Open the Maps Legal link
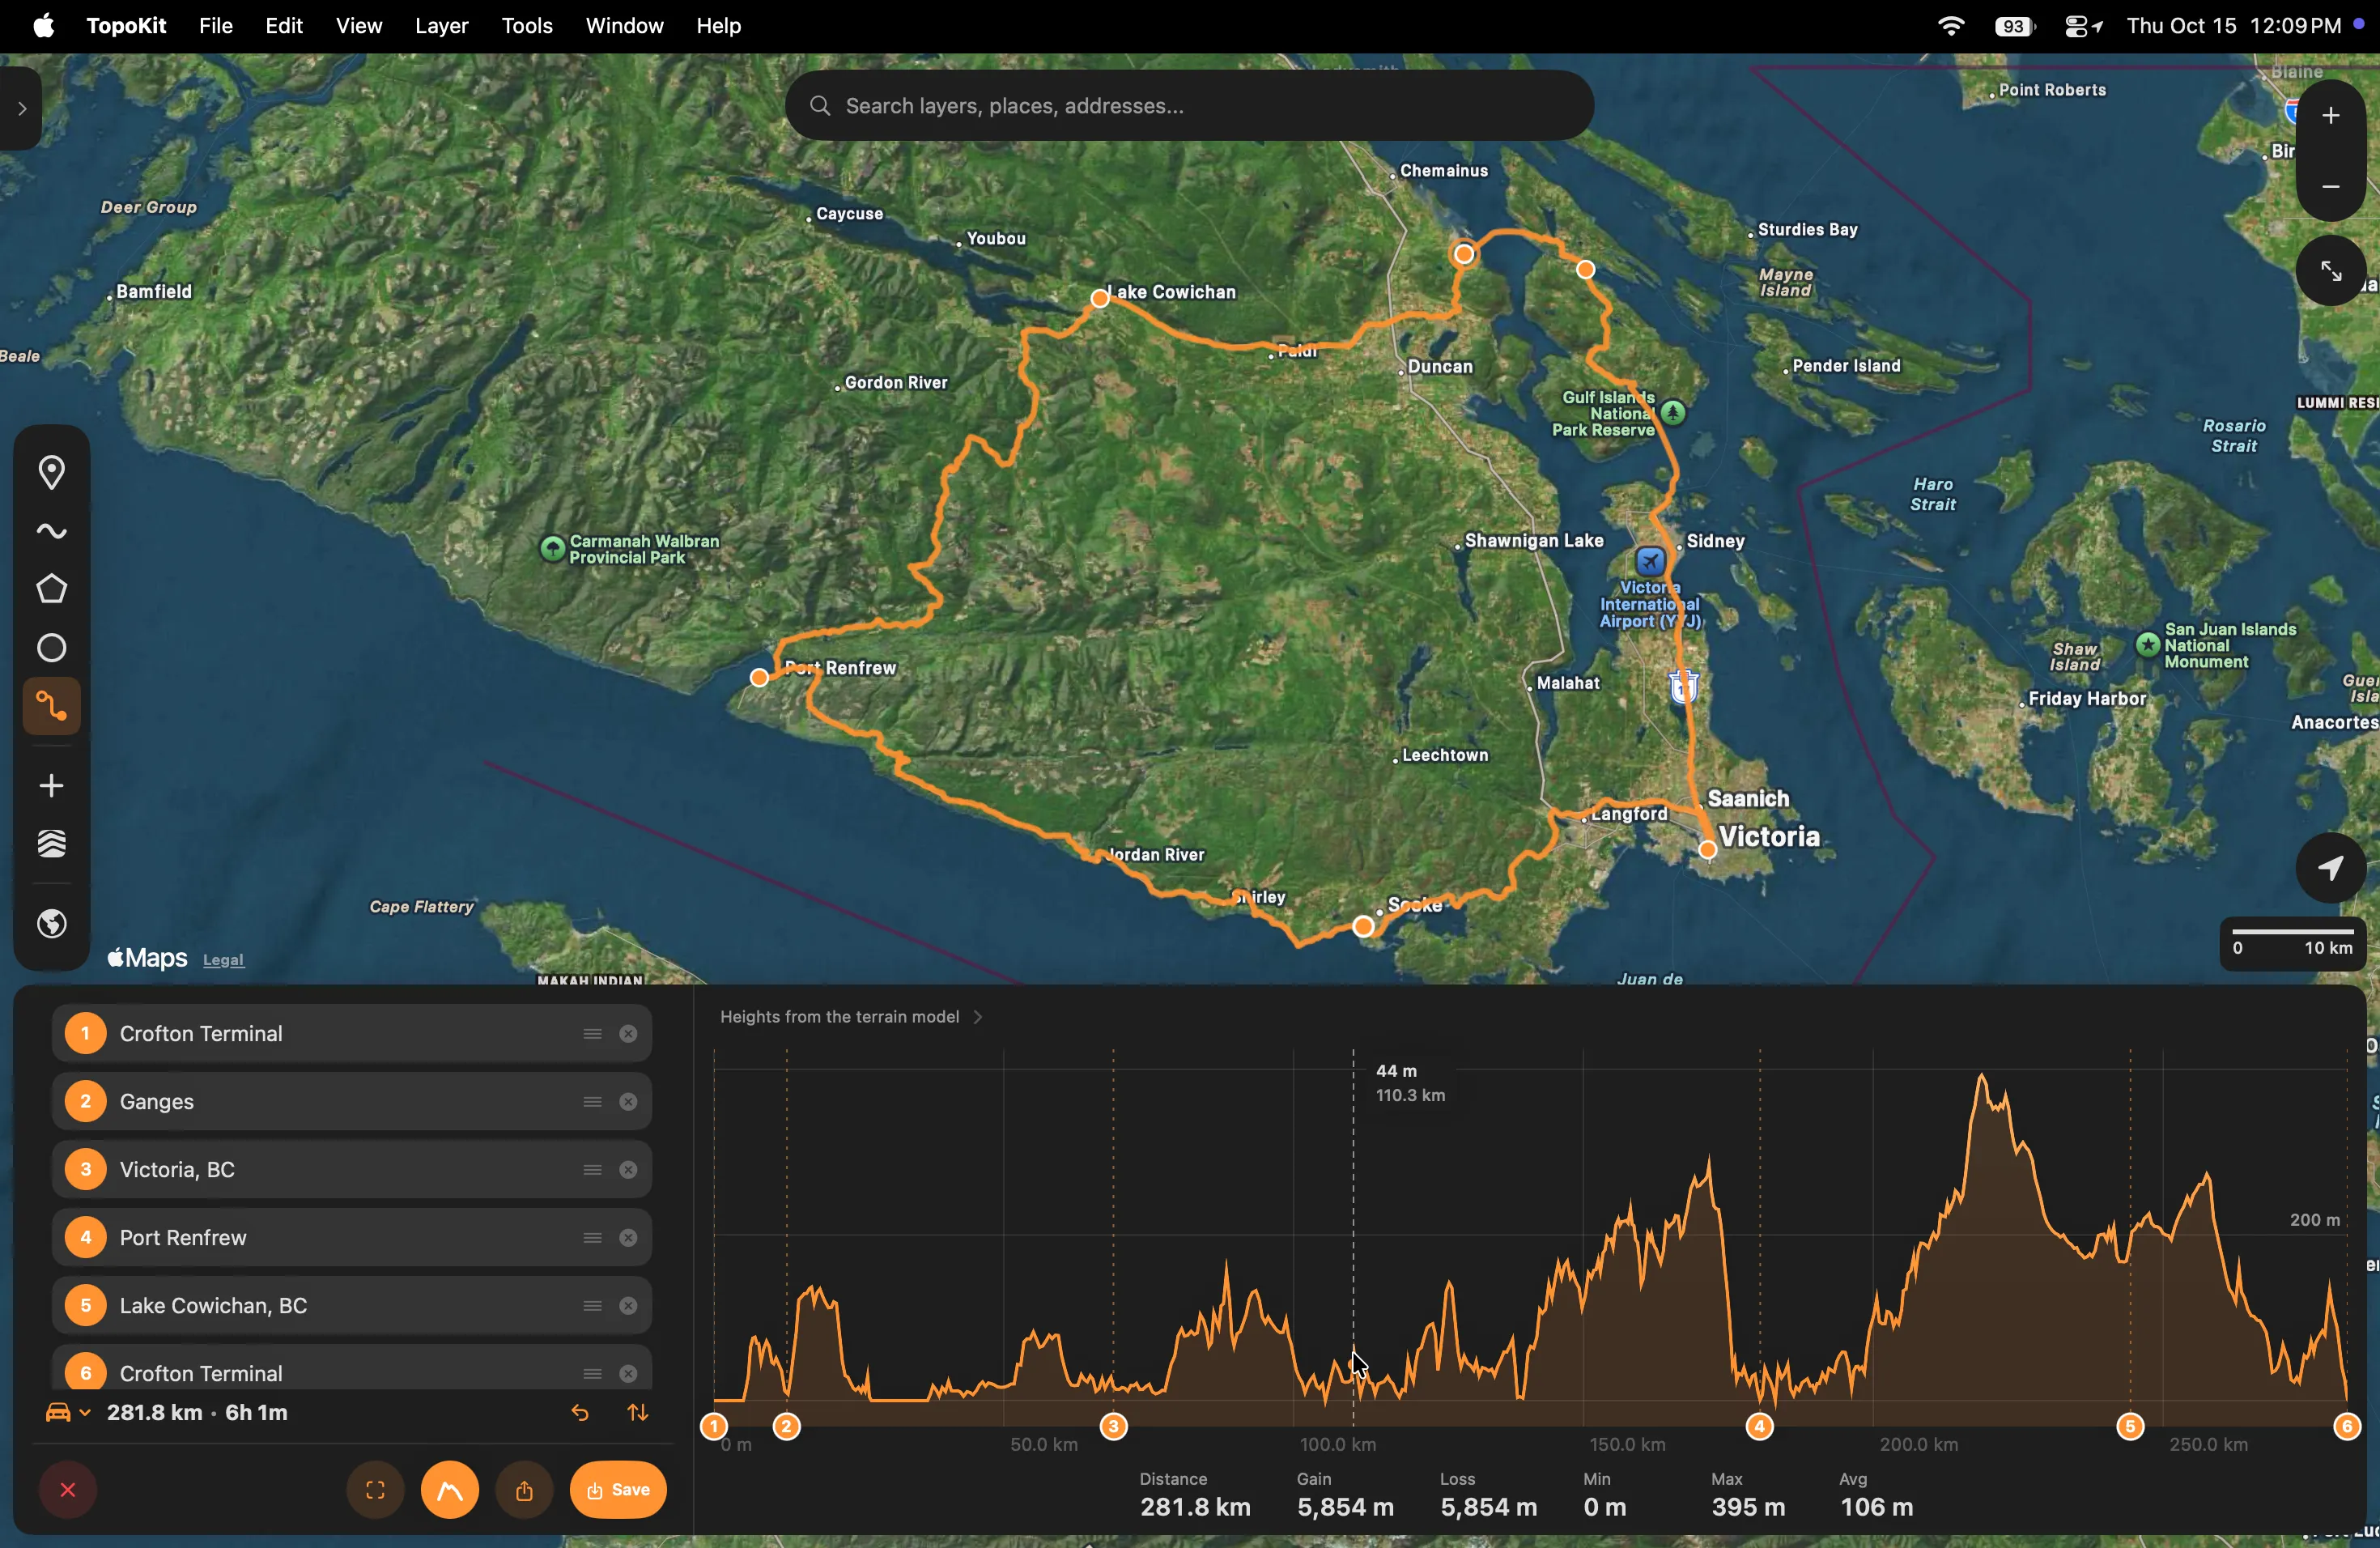This screenshot has width=2380, height=1548. 223,960
